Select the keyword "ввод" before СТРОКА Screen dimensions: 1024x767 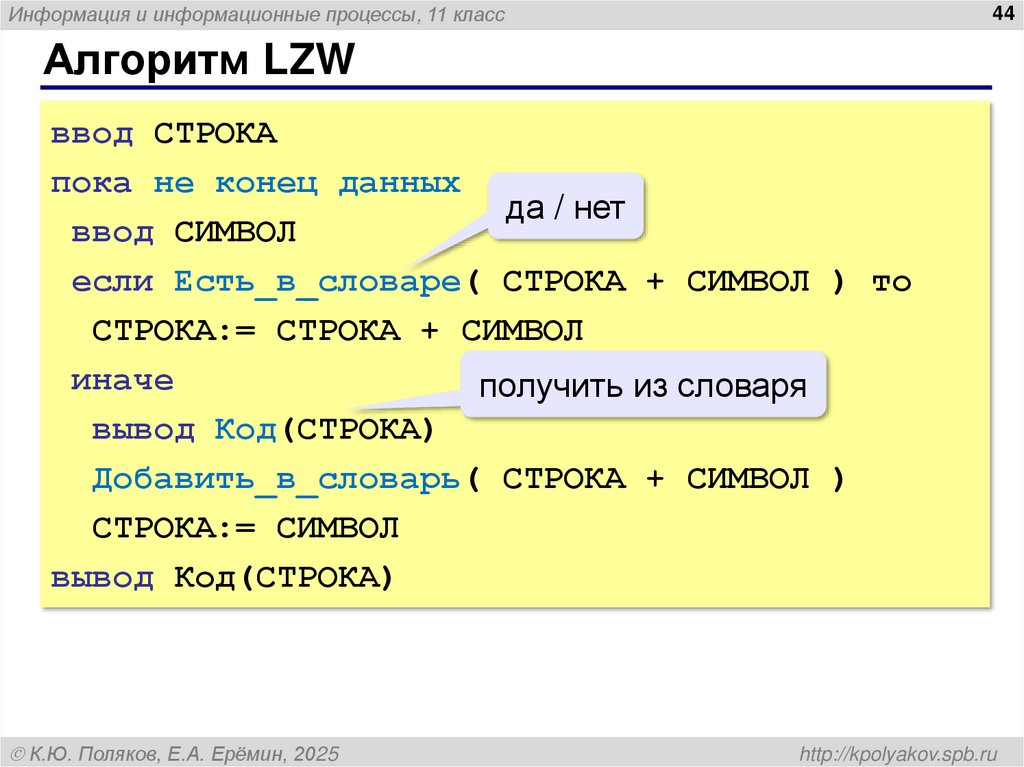click(92, 133)
